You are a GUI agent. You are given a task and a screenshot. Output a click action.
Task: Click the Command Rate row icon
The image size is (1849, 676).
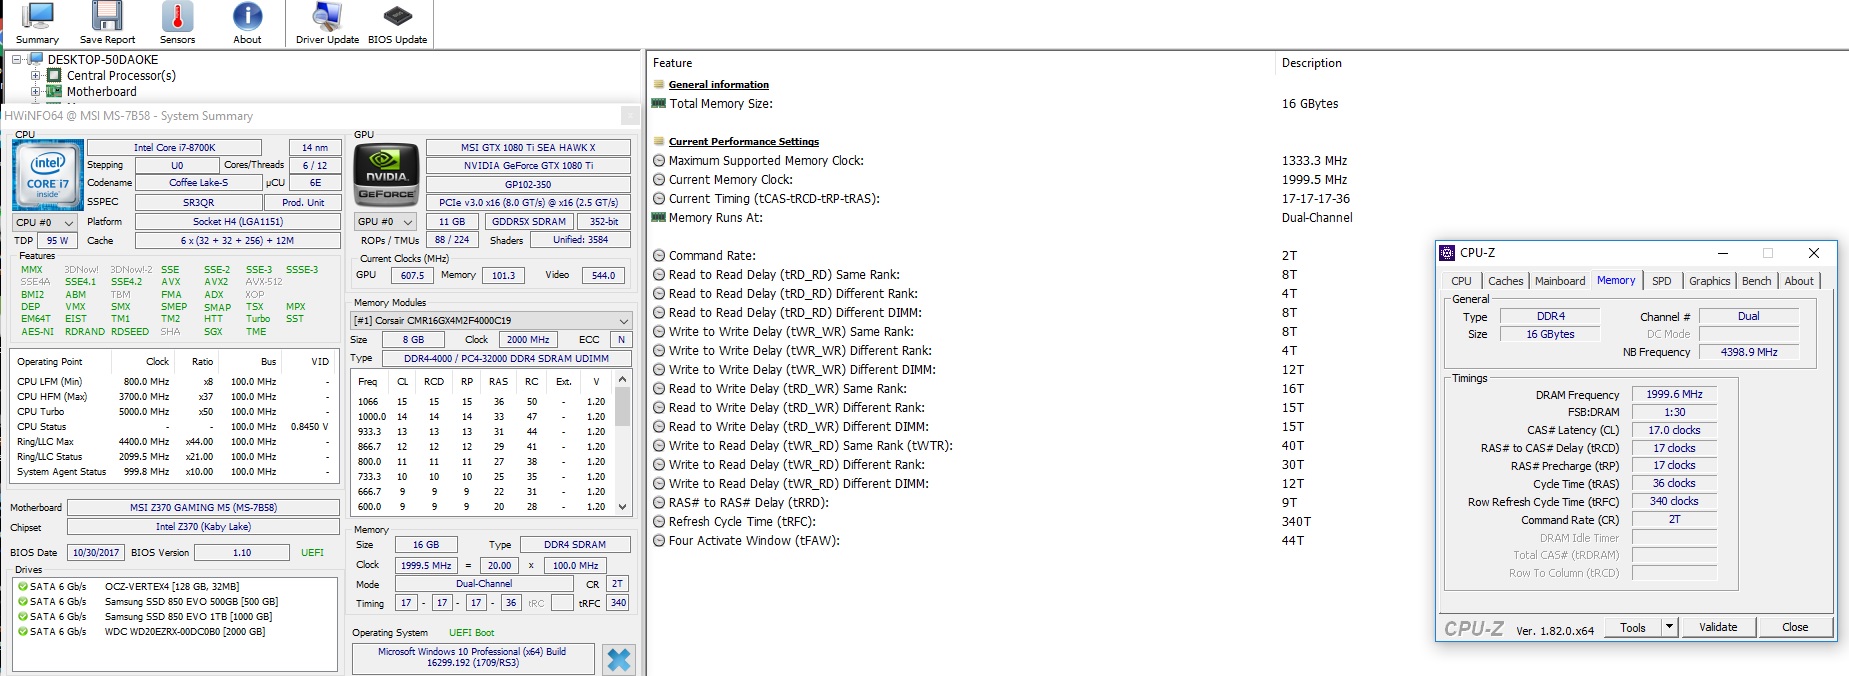pos(659,256)
